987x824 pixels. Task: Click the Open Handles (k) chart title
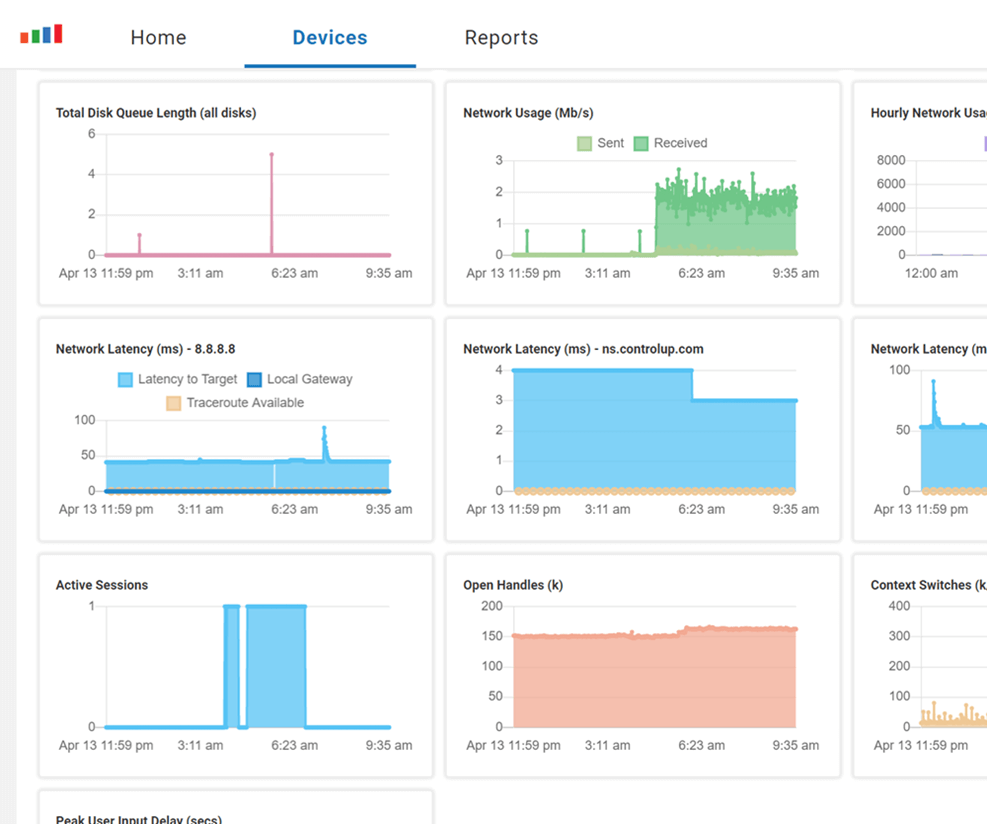(x=513, y=585)
